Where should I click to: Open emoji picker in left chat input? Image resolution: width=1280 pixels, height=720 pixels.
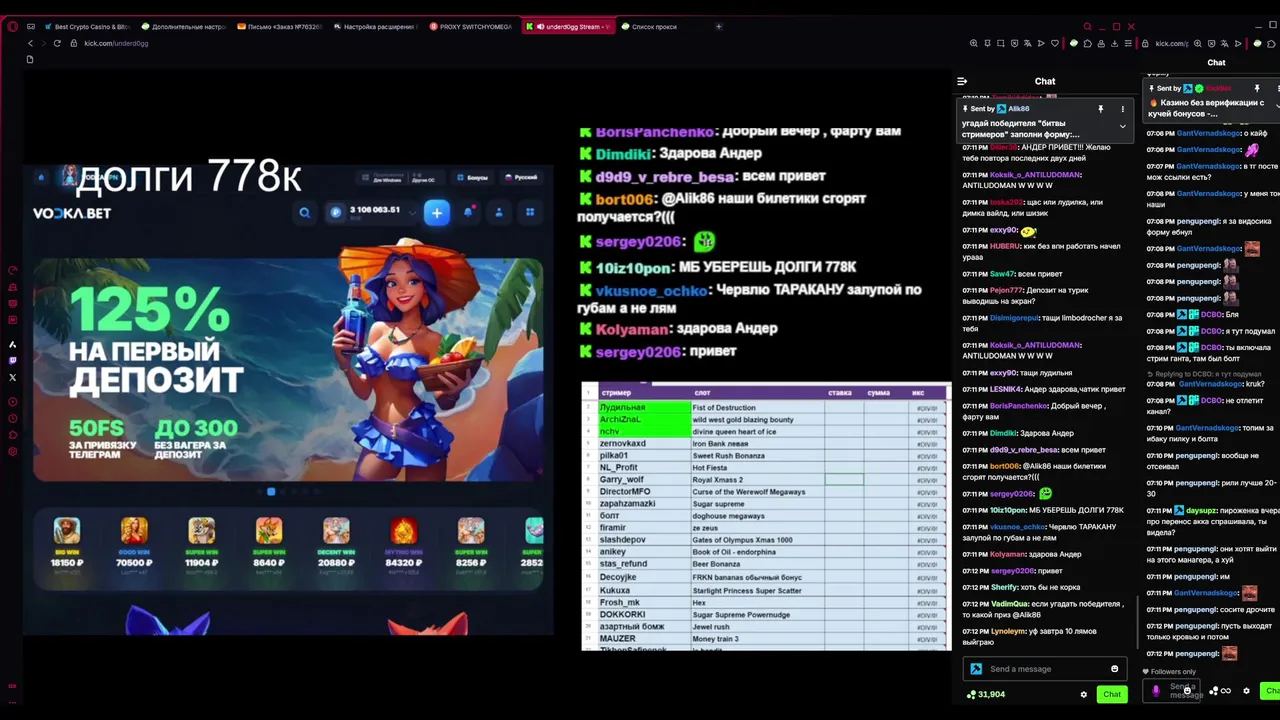[1114, 669]
